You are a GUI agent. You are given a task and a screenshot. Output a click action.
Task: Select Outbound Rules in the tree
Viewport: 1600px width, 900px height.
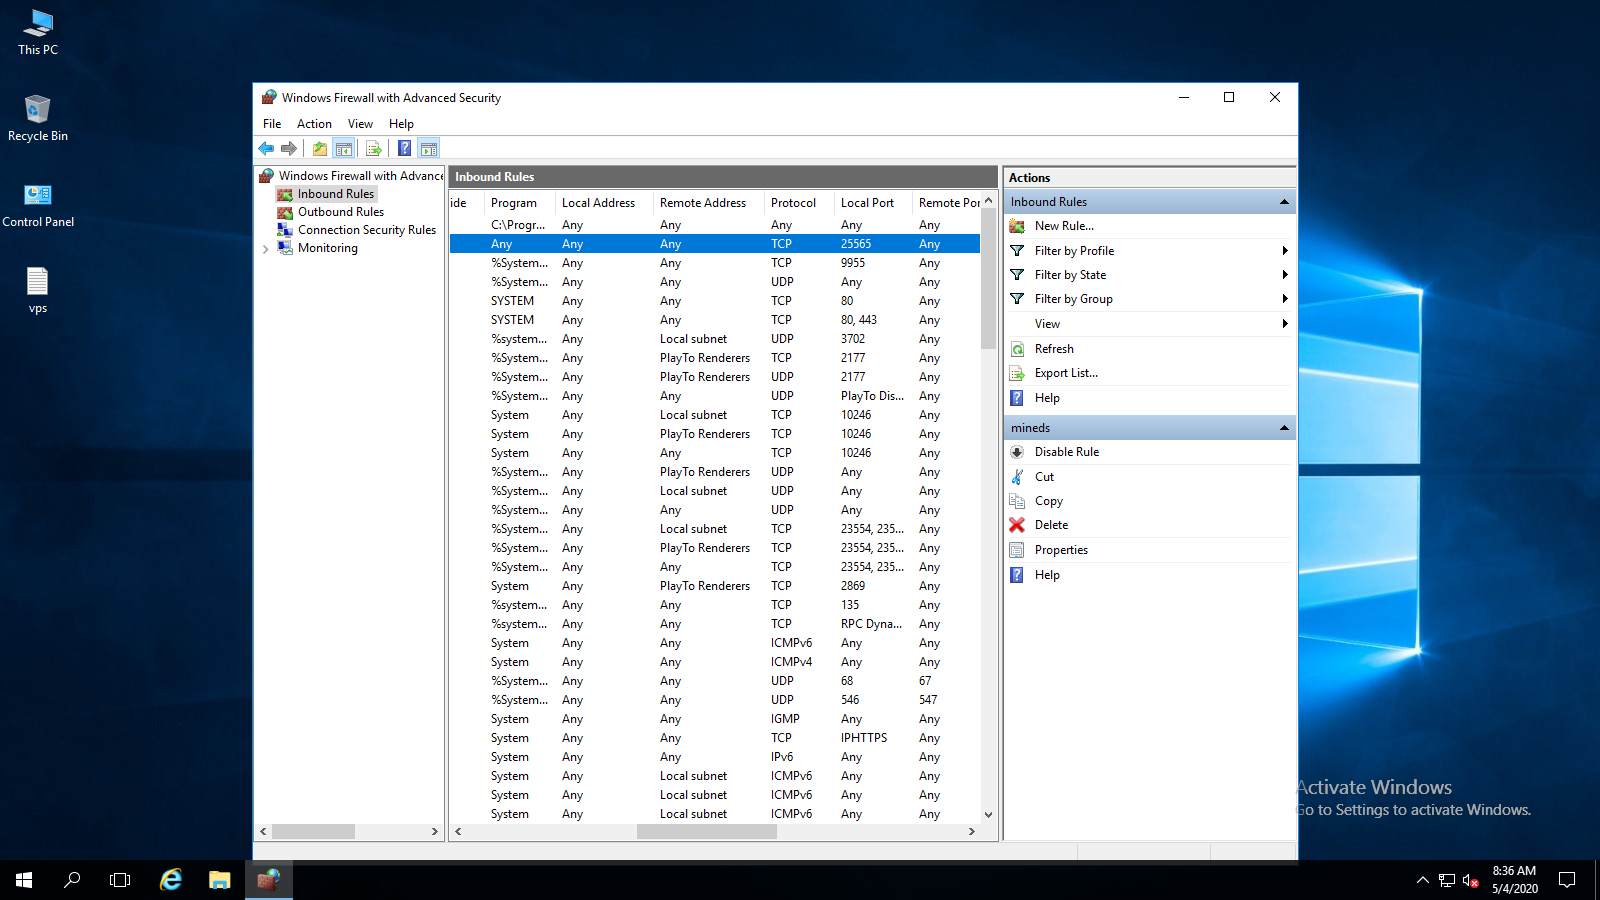point(340,212)
